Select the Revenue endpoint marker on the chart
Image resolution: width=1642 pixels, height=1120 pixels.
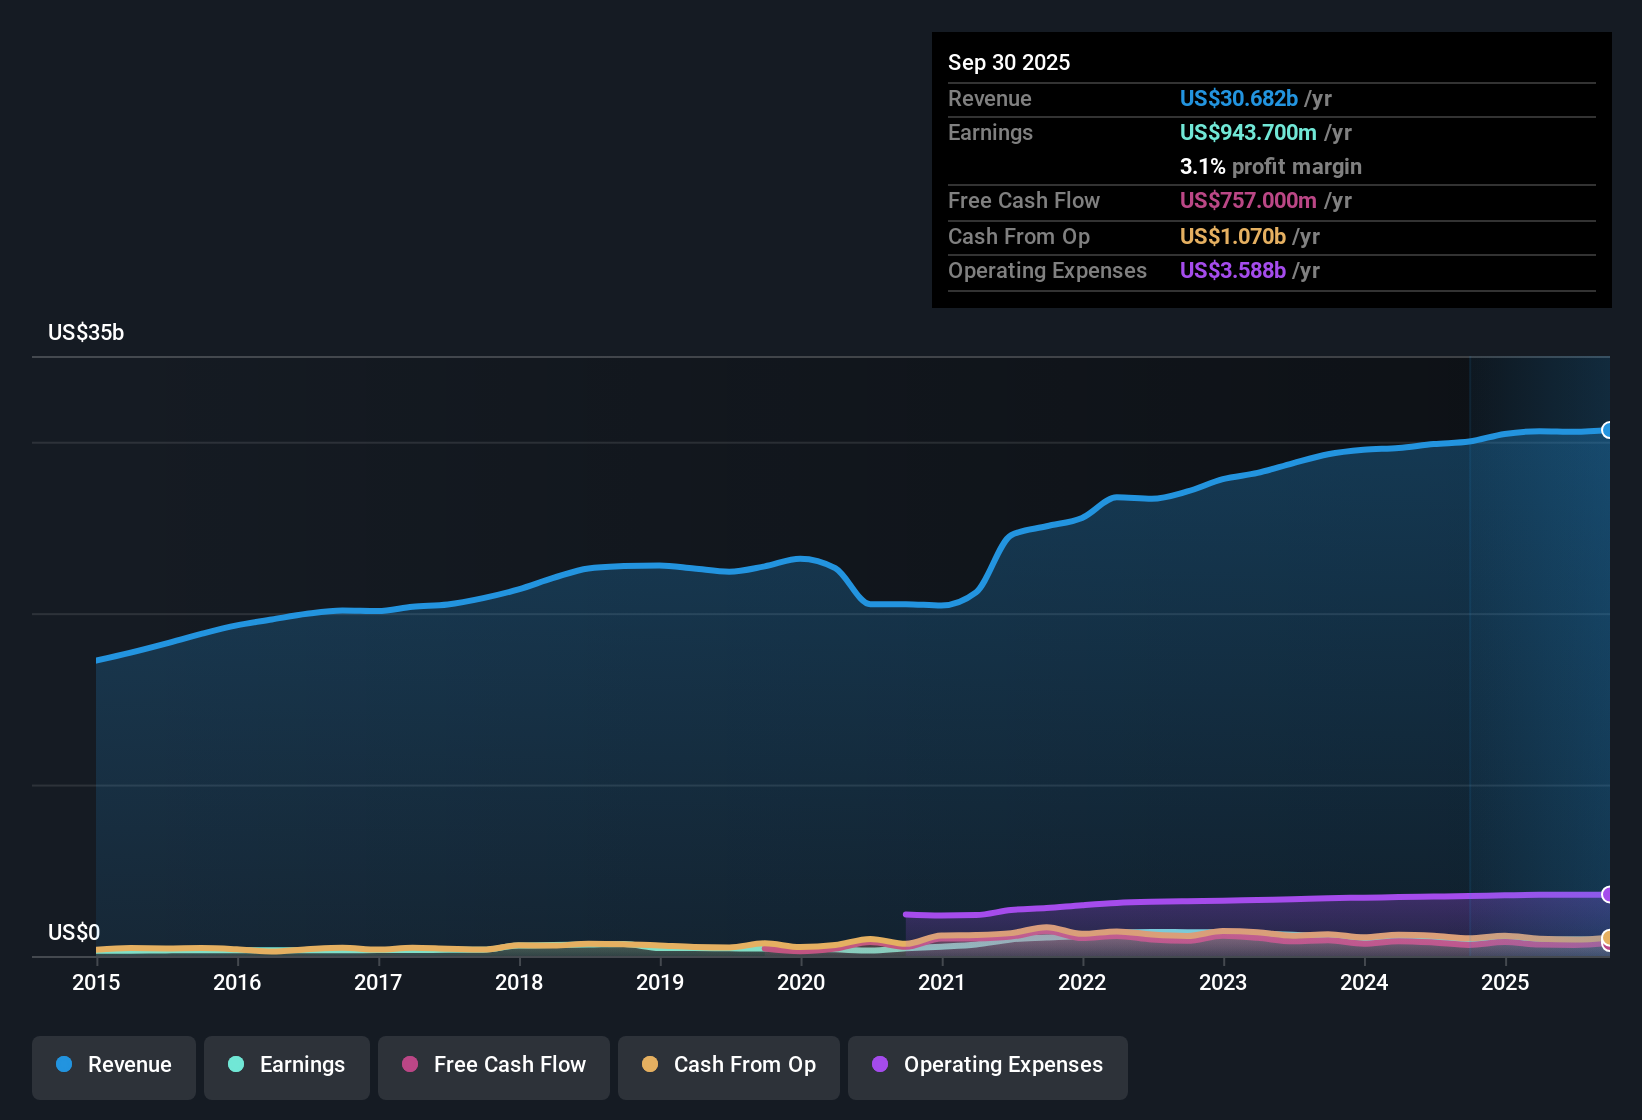(1608, 430)
